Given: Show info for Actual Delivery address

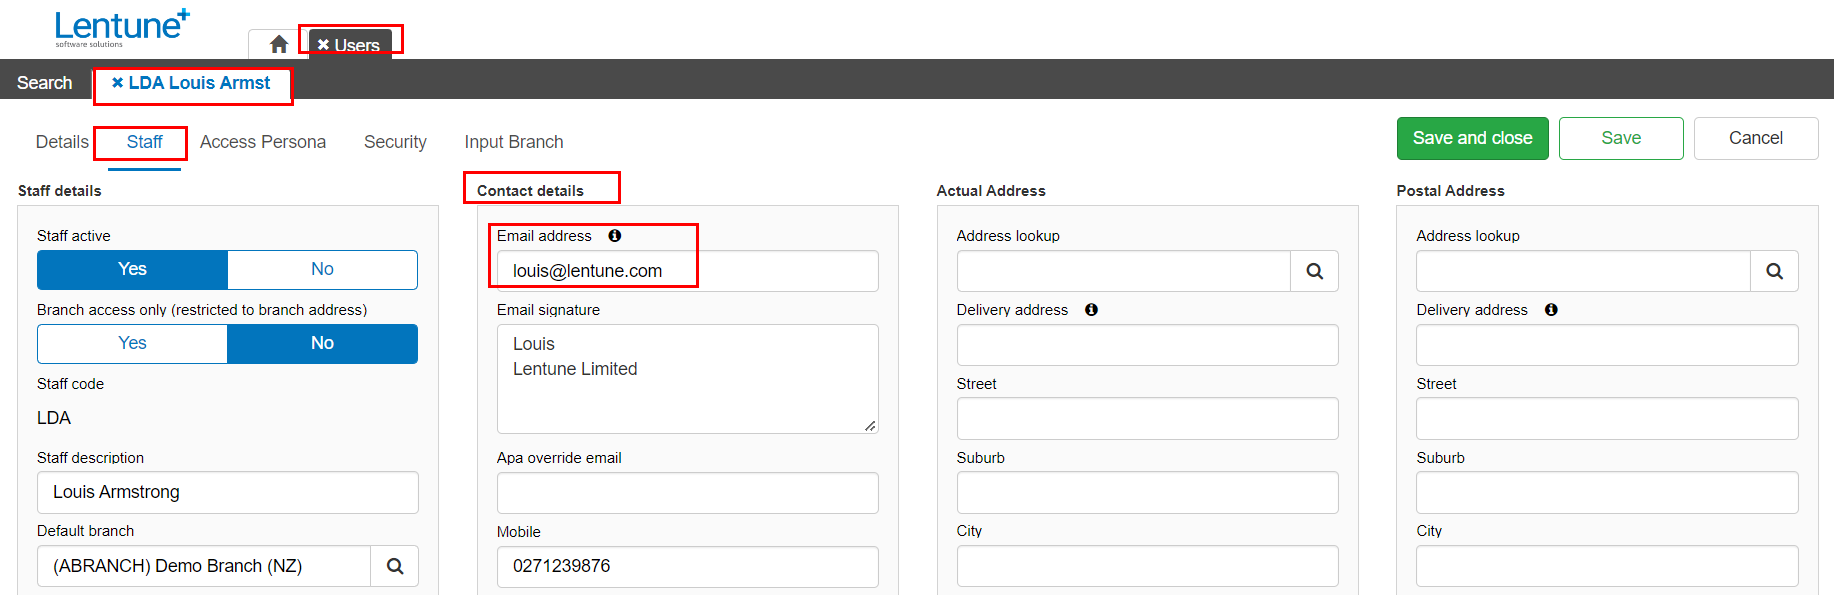Looking at the screenshot, I should pos(1091,310).
